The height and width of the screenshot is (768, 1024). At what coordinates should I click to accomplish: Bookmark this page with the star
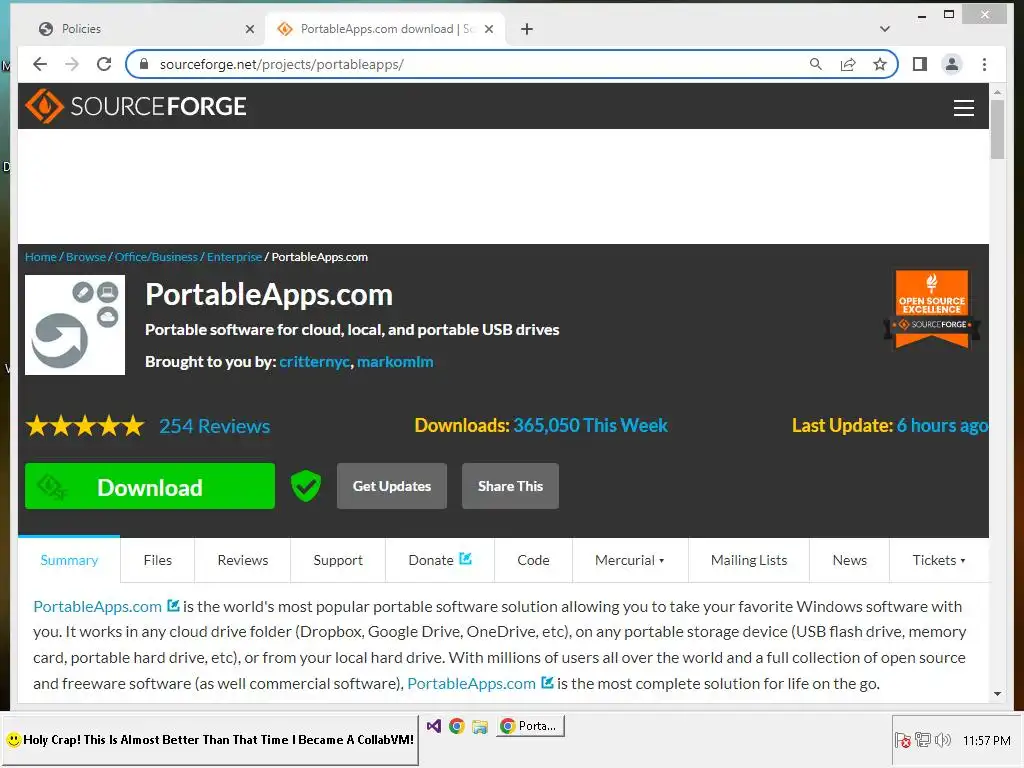tap(880, 64)
